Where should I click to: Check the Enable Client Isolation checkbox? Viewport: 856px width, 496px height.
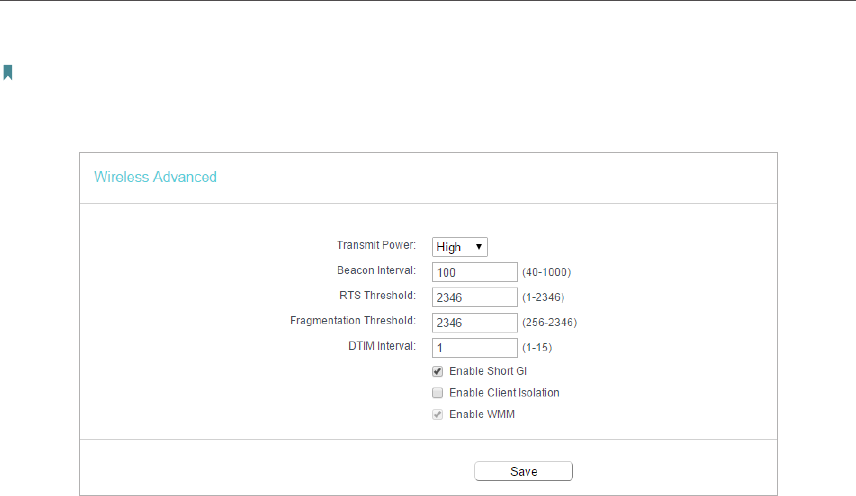click(x=437, y=393)
